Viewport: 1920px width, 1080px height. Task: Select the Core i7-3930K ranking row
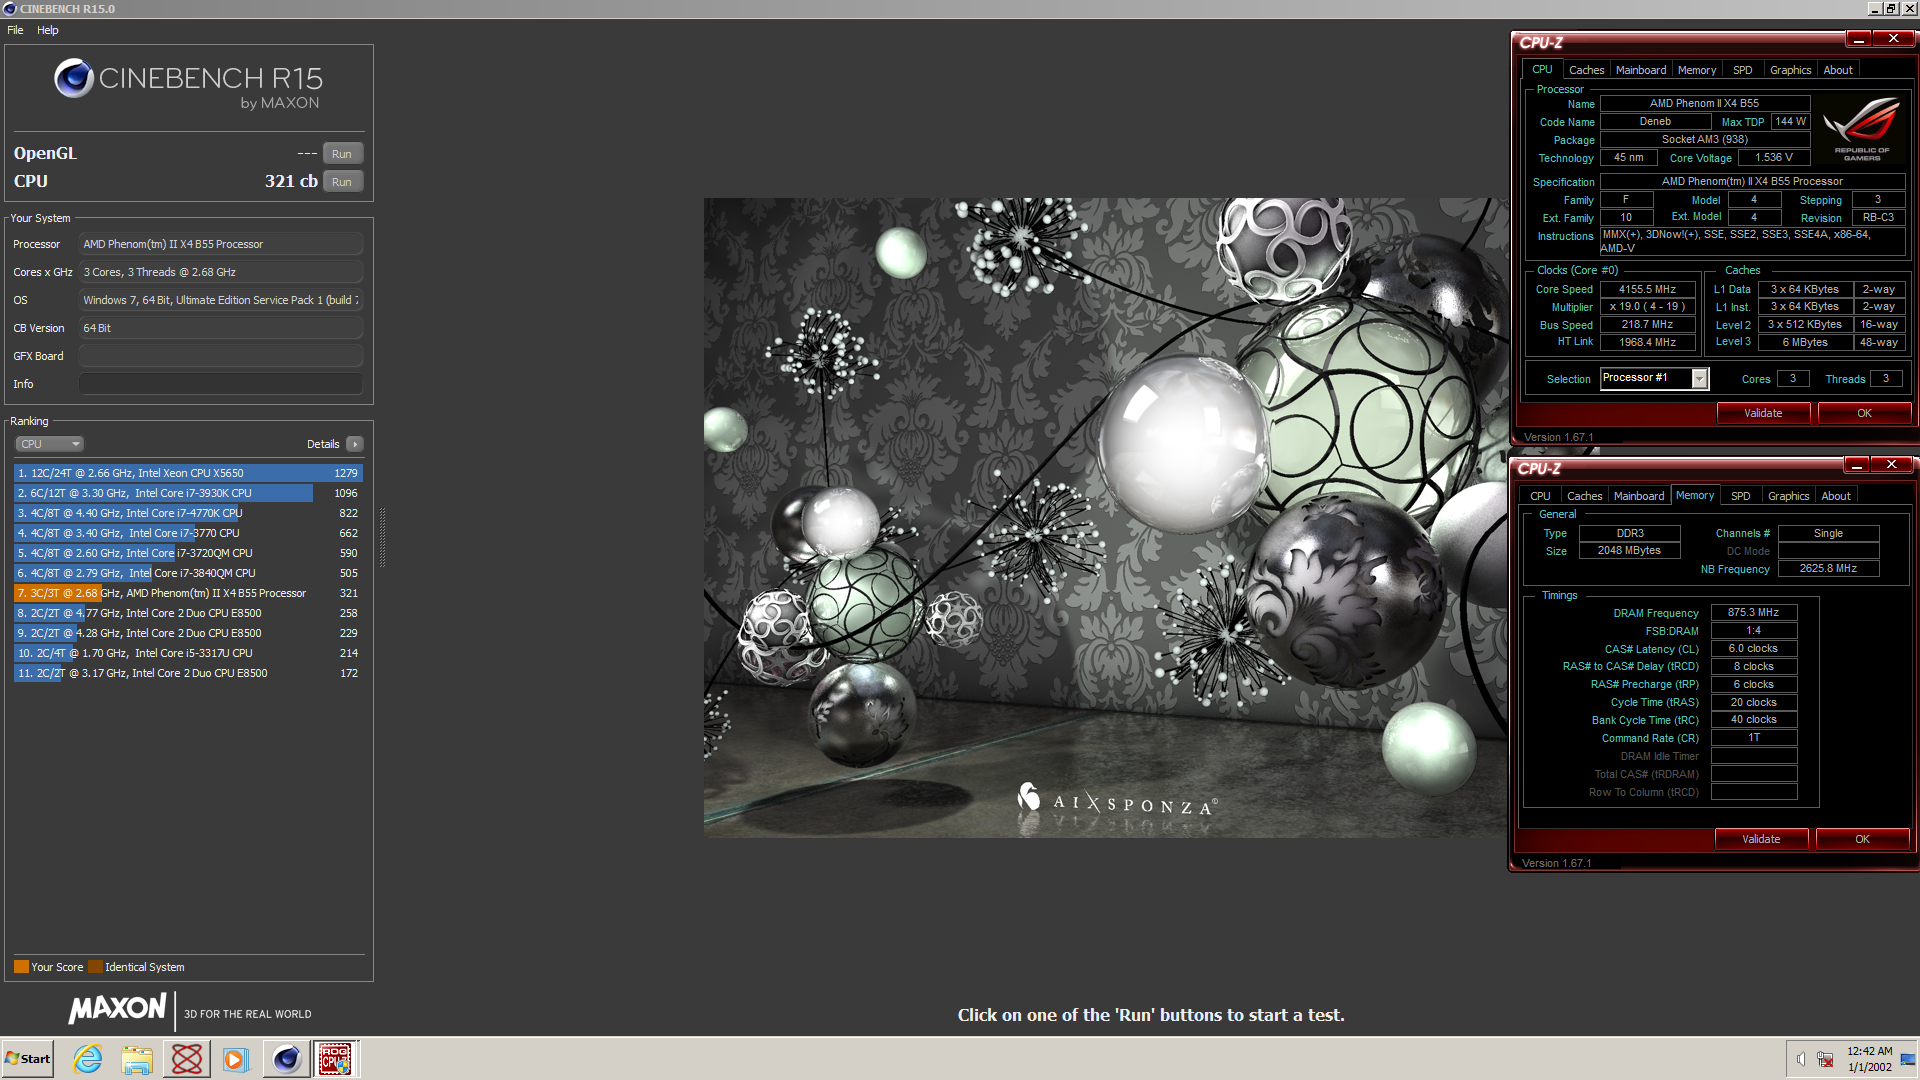[188, 493]
